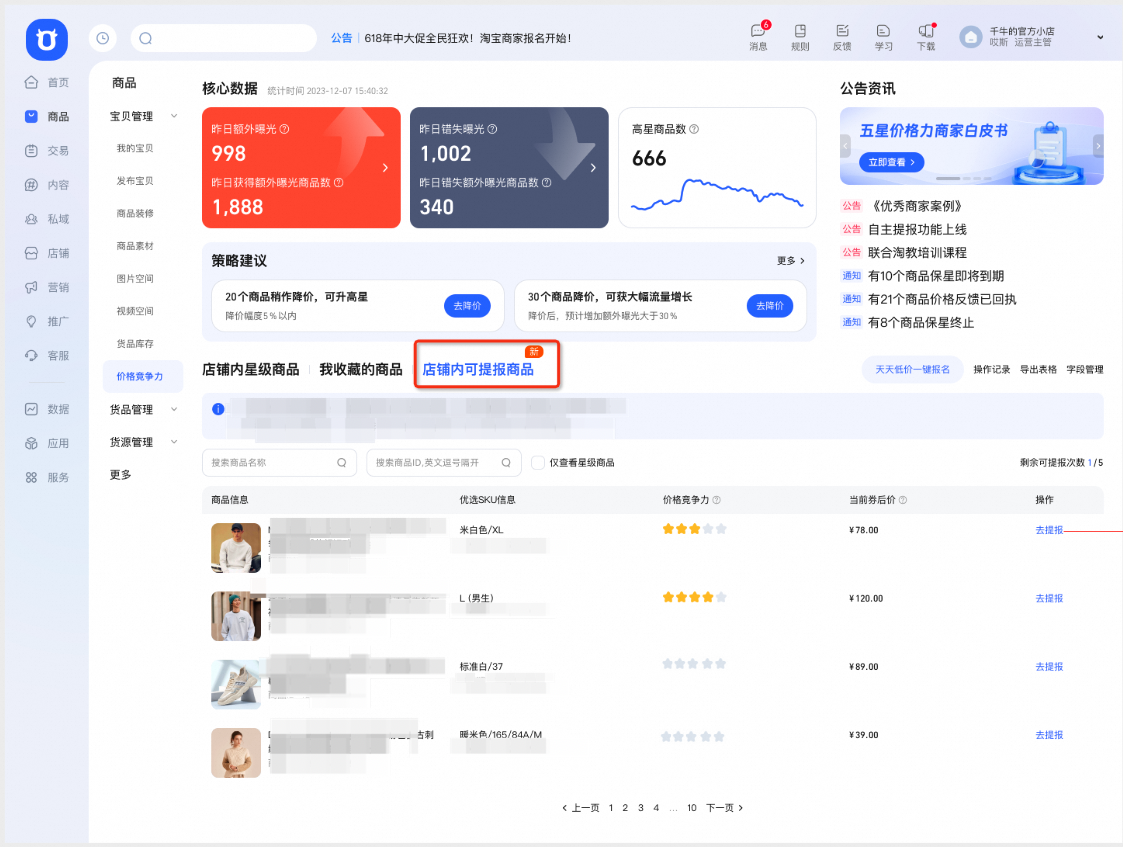Click 下一页 pagination control
Screen dimensions: 1123x847
click(724, 808)
